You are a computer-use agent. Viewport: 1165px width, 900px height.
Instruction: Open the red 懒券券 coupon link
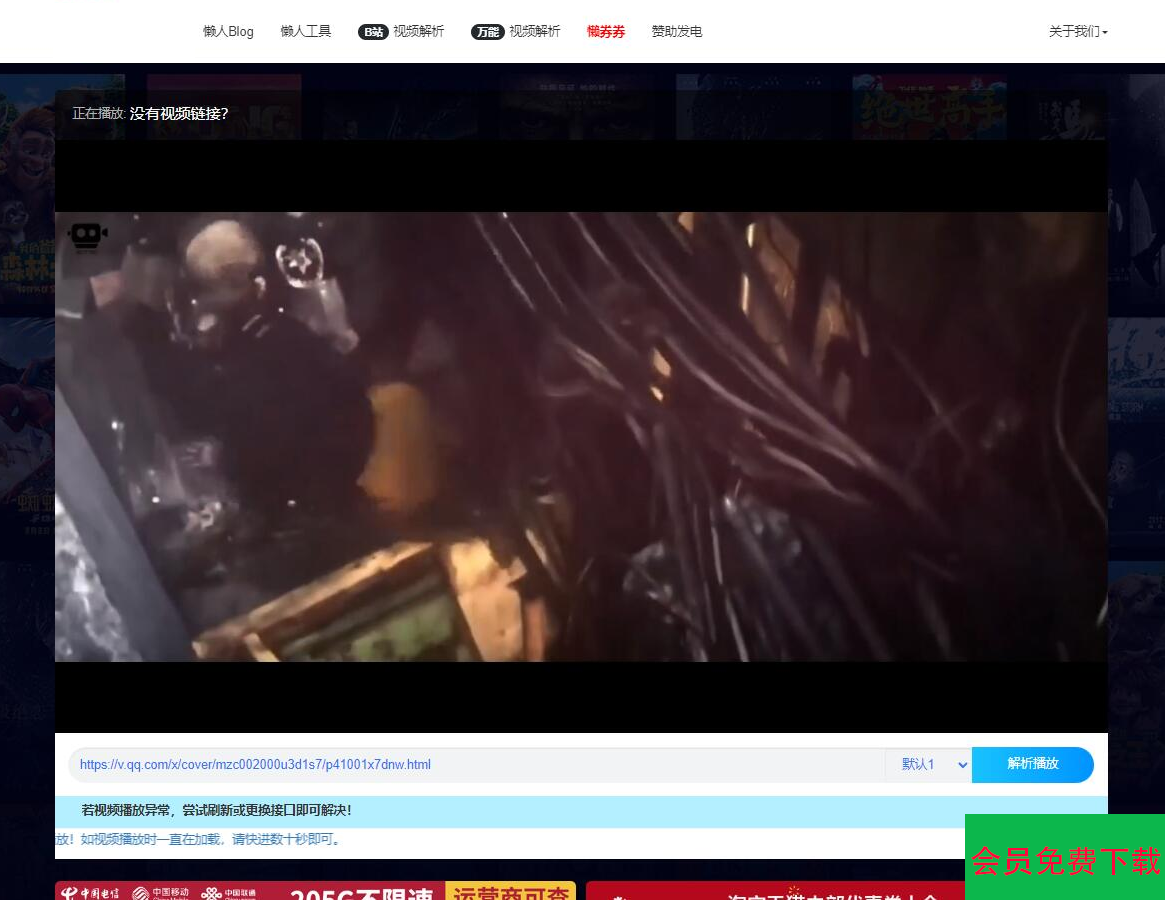(x=606, y=32)
